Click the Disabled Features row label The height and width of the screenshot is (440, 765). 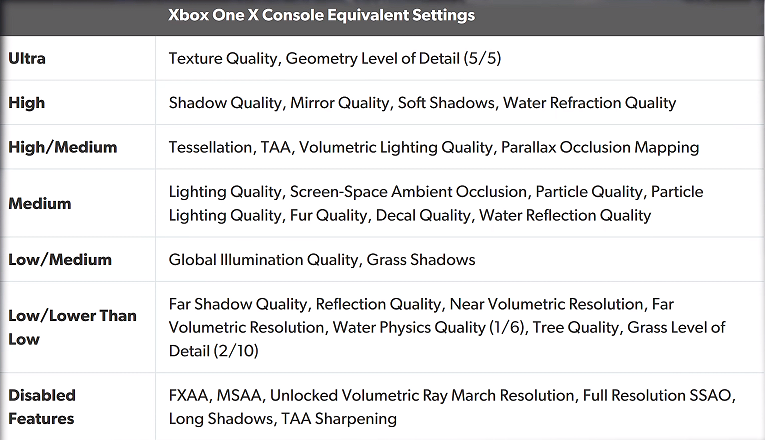[42, 407]
